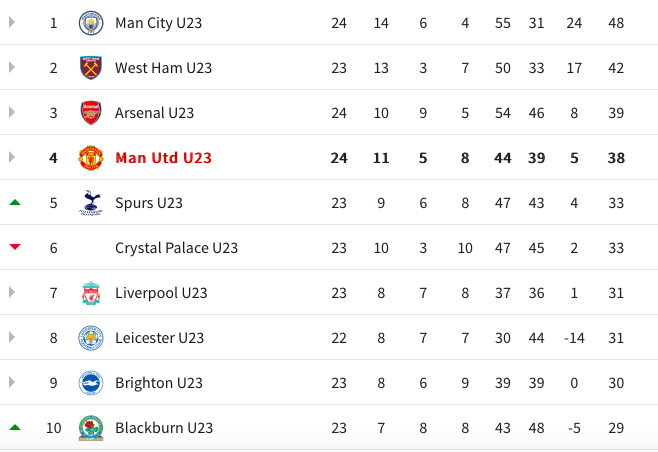Click the Blackburn U23 club crest
The height and width of the screenshot is (452, 658).
click(91, 428)
